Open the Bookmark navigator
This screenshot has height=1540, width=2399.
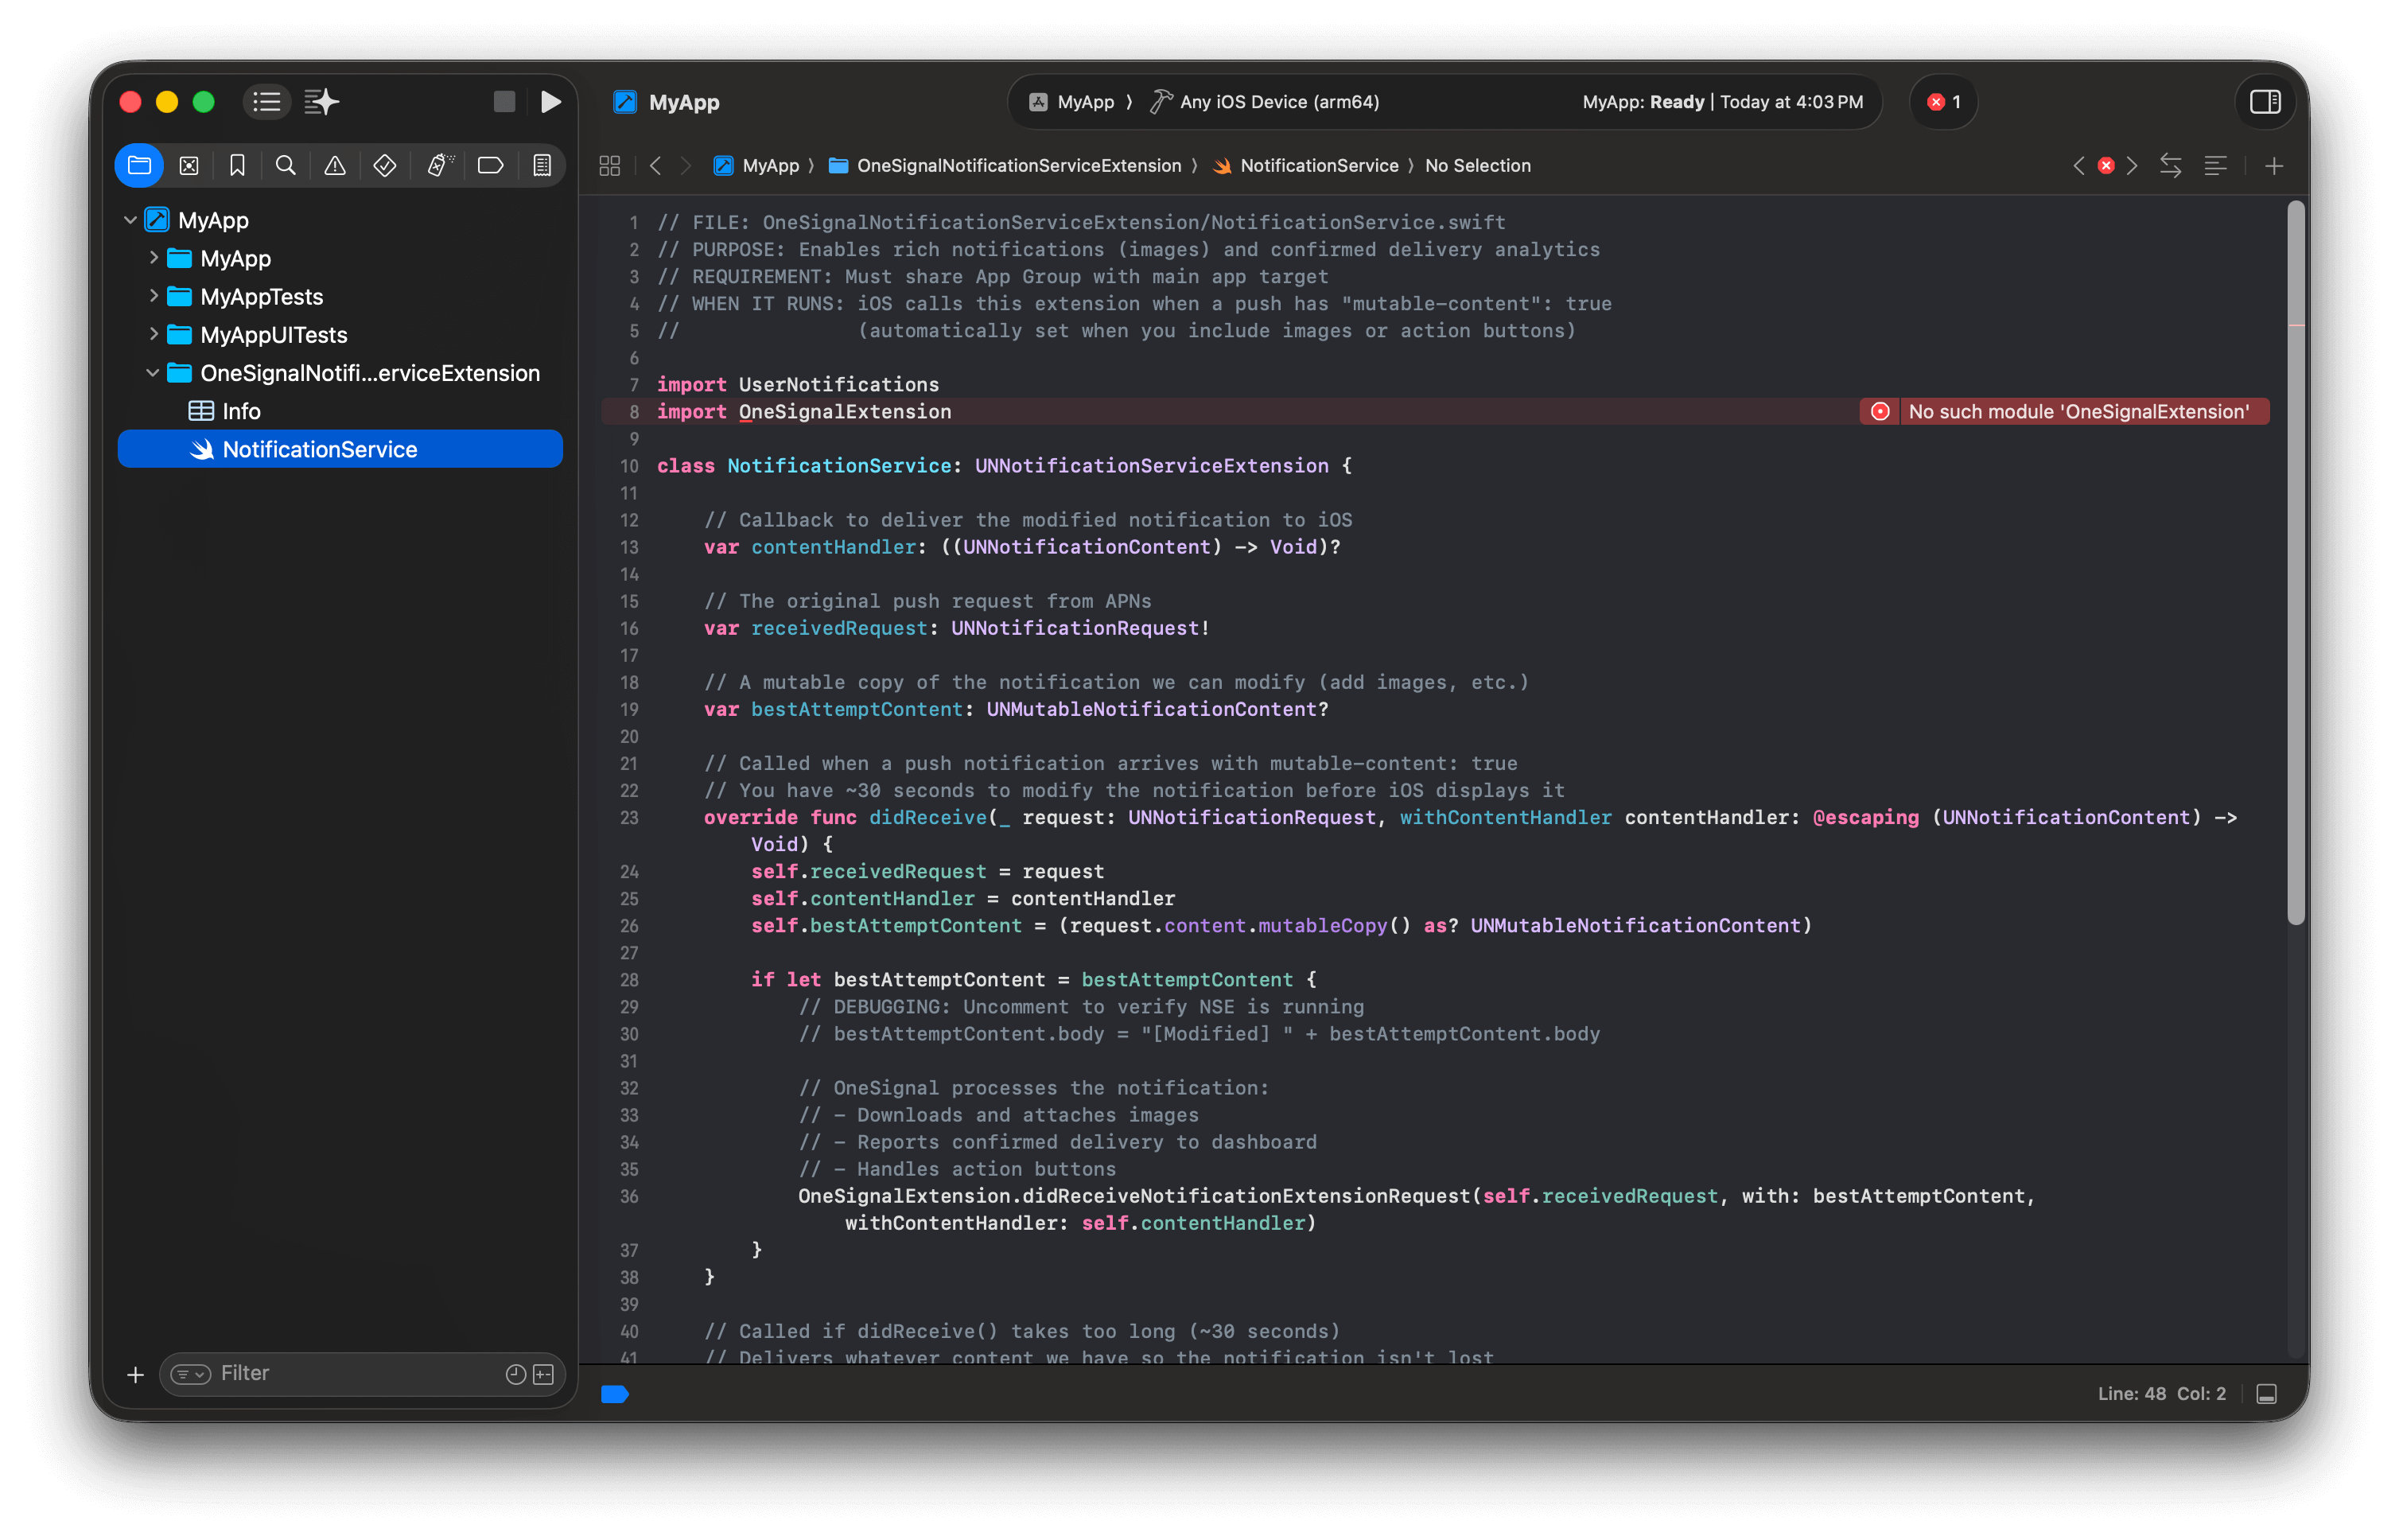[x=237, y=165]
